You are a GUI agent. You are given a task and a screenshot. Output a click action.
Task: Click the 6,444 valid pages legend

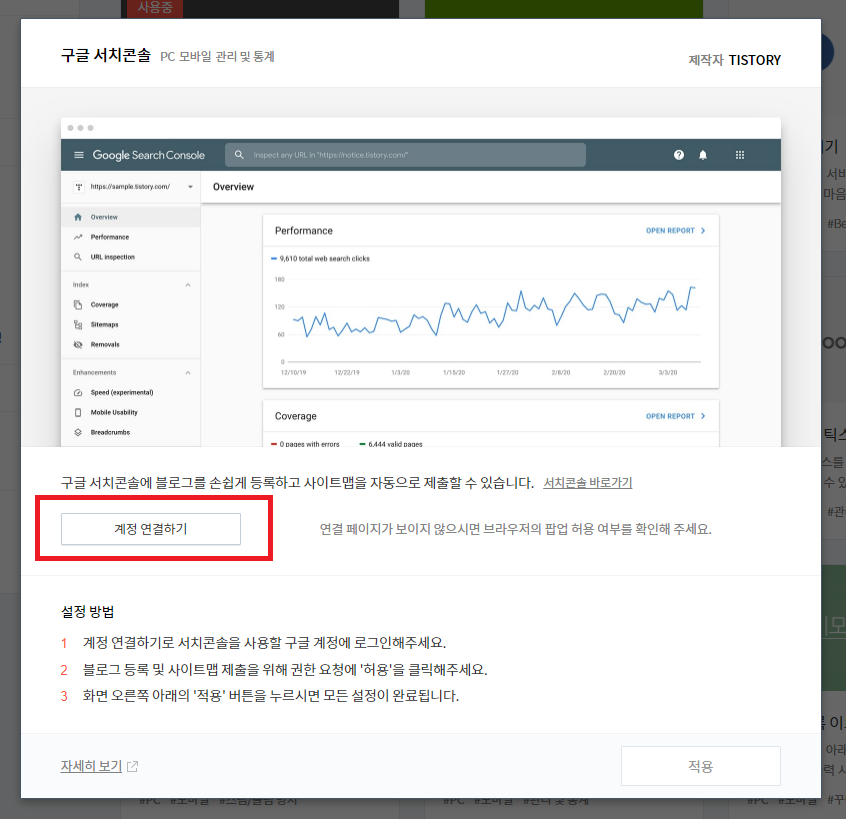391,444
